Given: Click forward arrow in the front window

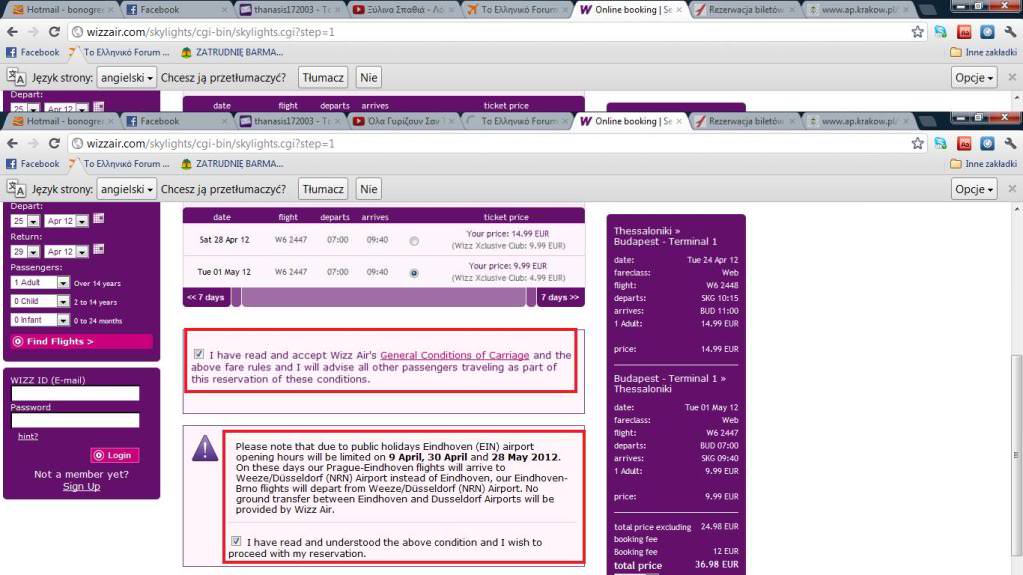Looking at the screenshot, I should (x=33, y=143).
